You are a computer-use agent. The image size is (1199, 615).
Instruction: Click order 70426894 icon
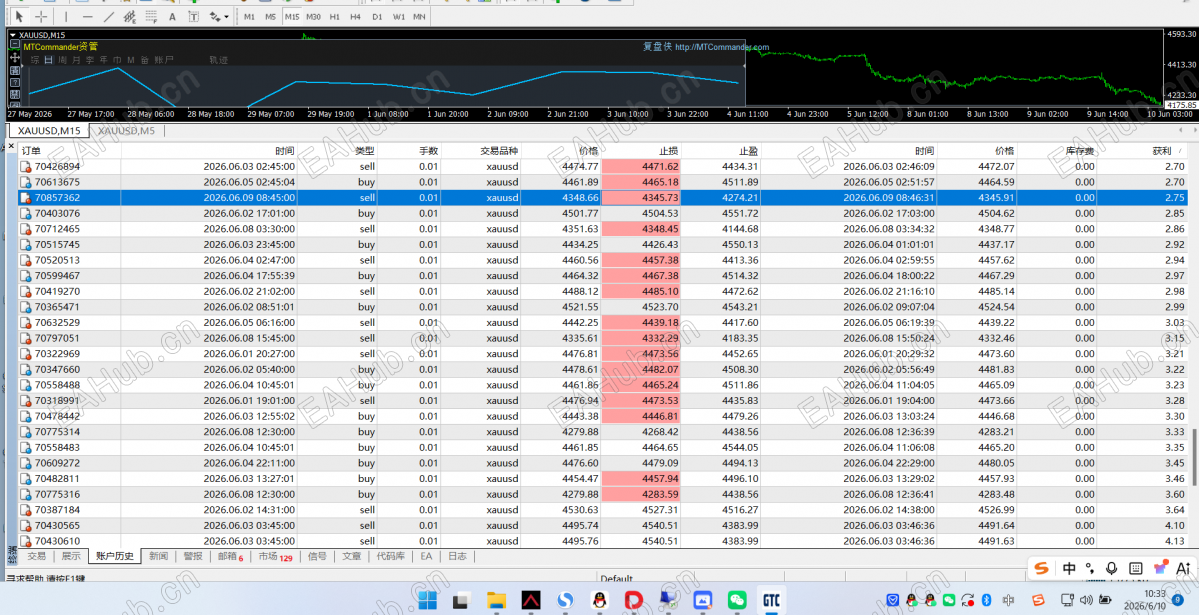26,166
